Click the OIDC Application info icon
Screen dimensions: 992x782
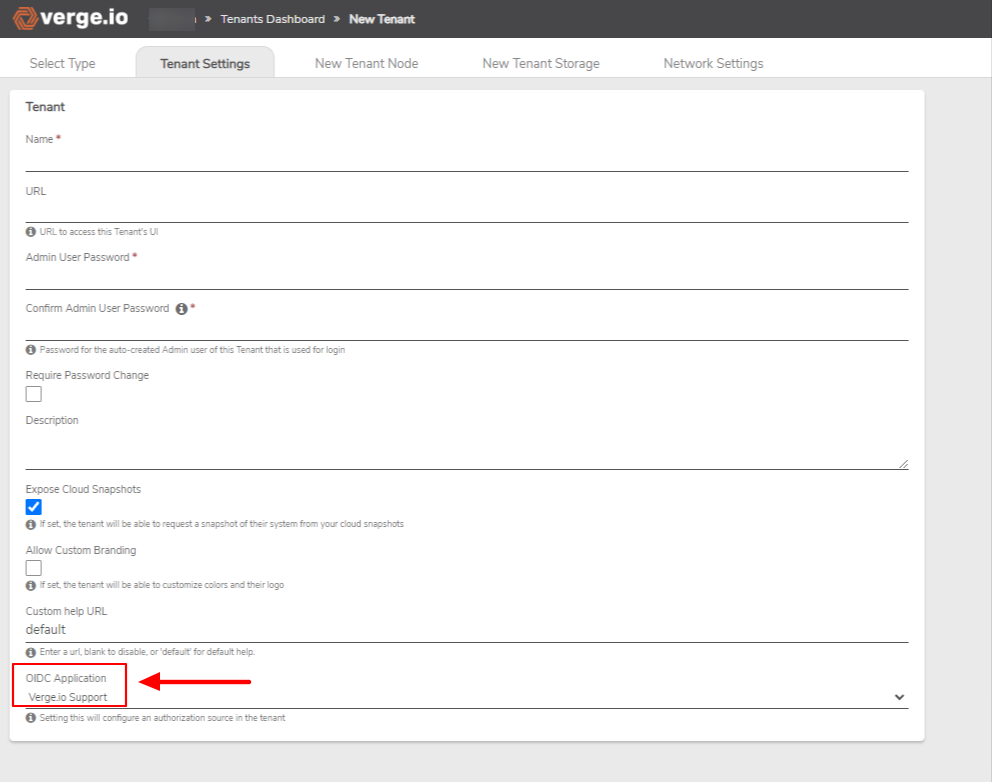click(31, 717)
